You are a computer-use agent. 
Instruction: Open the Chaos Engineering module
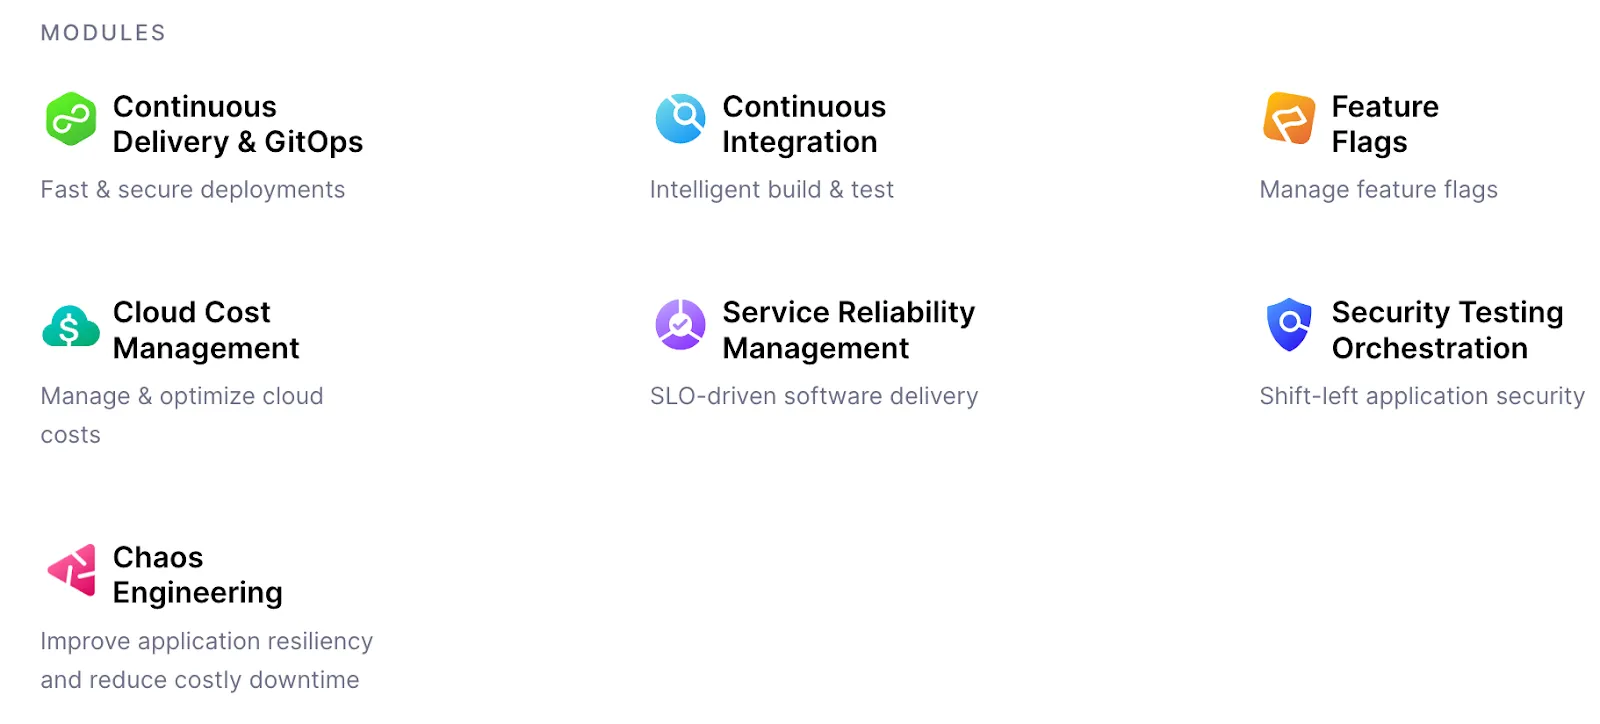(197, 574)
